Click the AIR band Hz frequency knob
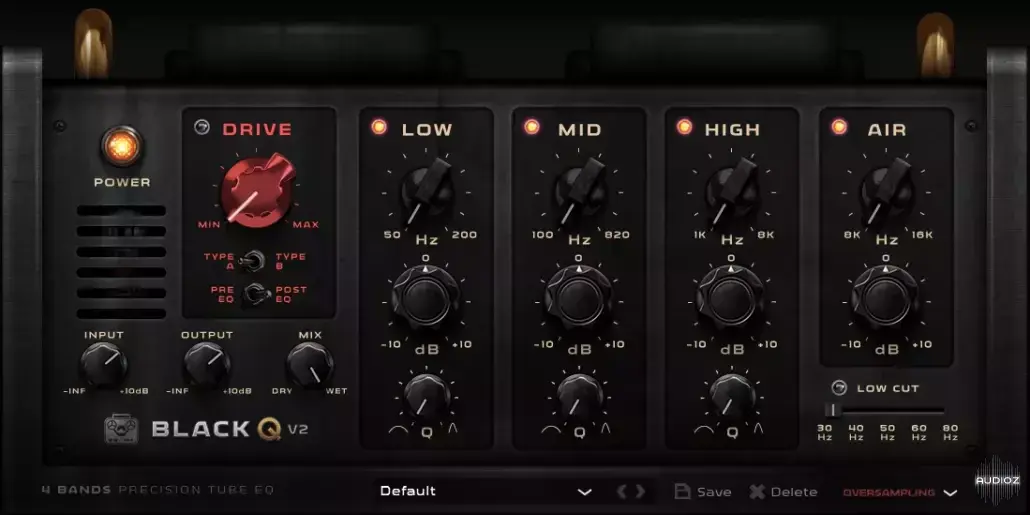The height and width of the screenshot is (515, 1030). coord(887,192)
